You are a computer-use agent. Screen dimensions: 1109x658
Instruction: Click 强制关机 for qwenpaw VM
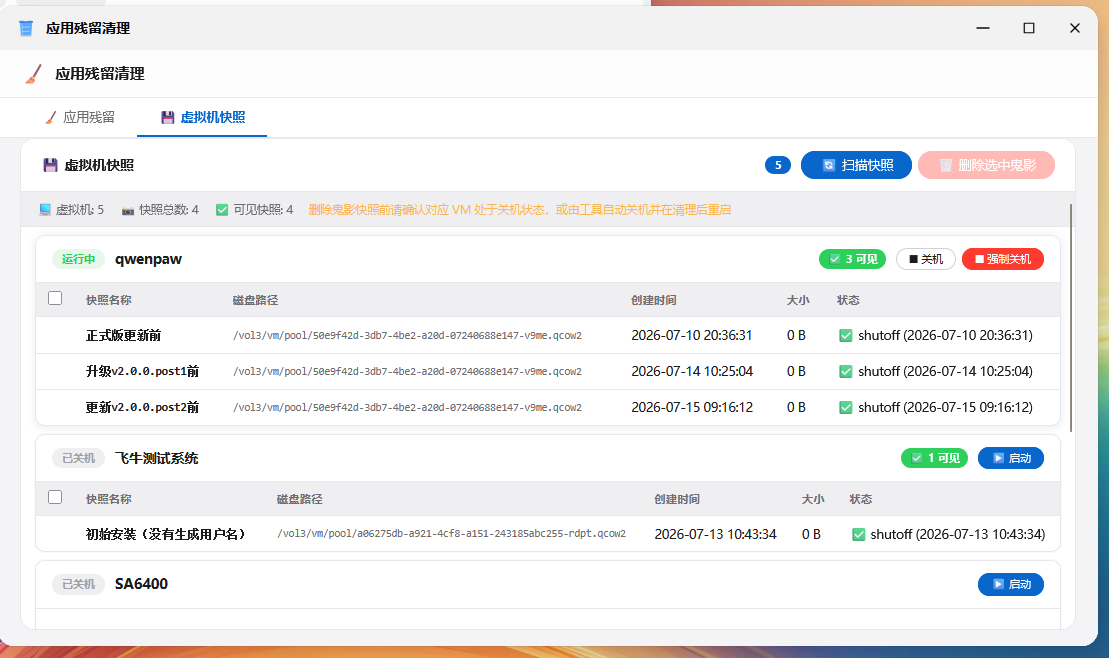point(1002,259)
